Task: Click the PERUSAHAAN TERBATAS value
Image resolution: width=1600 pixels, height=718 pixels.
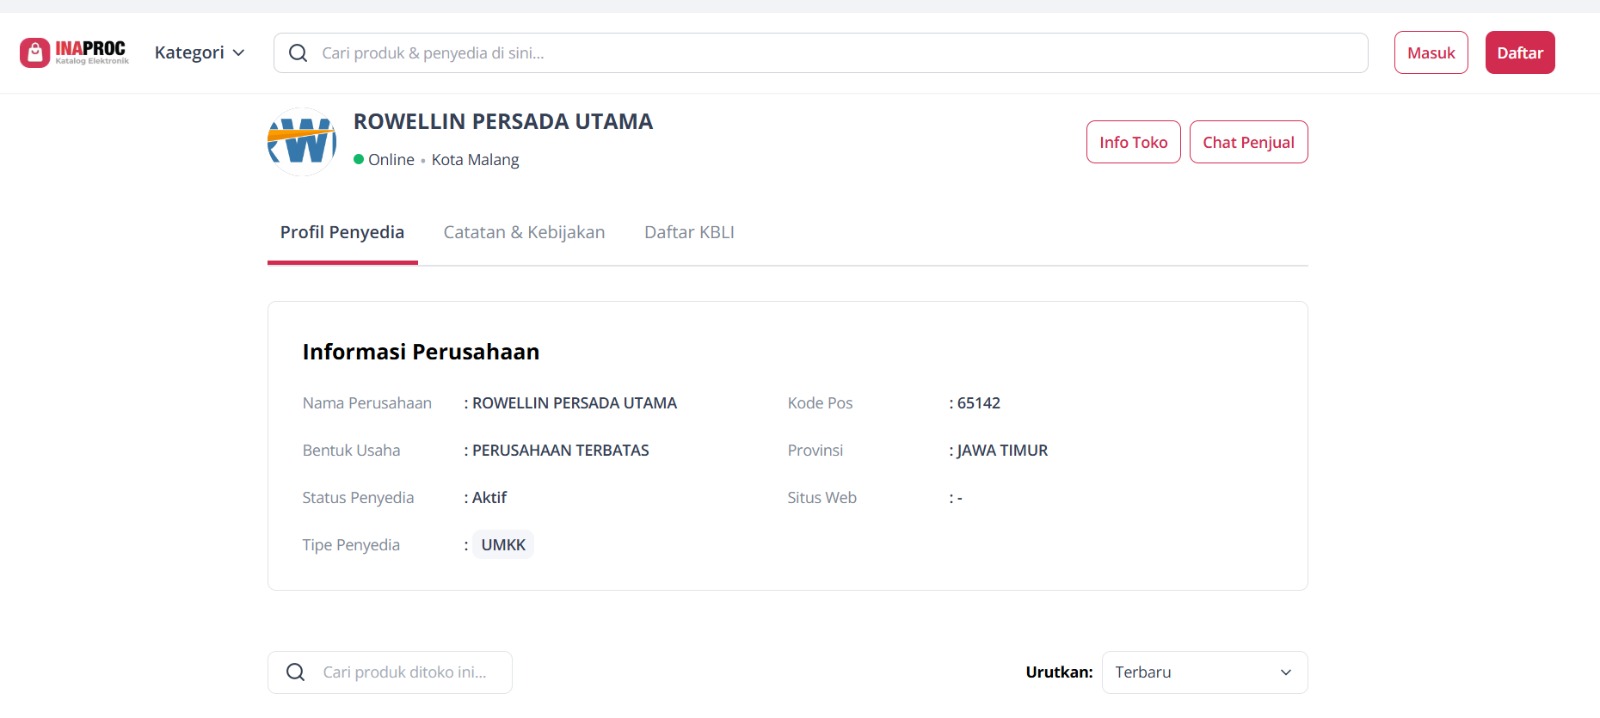Action: coord(560,450)
